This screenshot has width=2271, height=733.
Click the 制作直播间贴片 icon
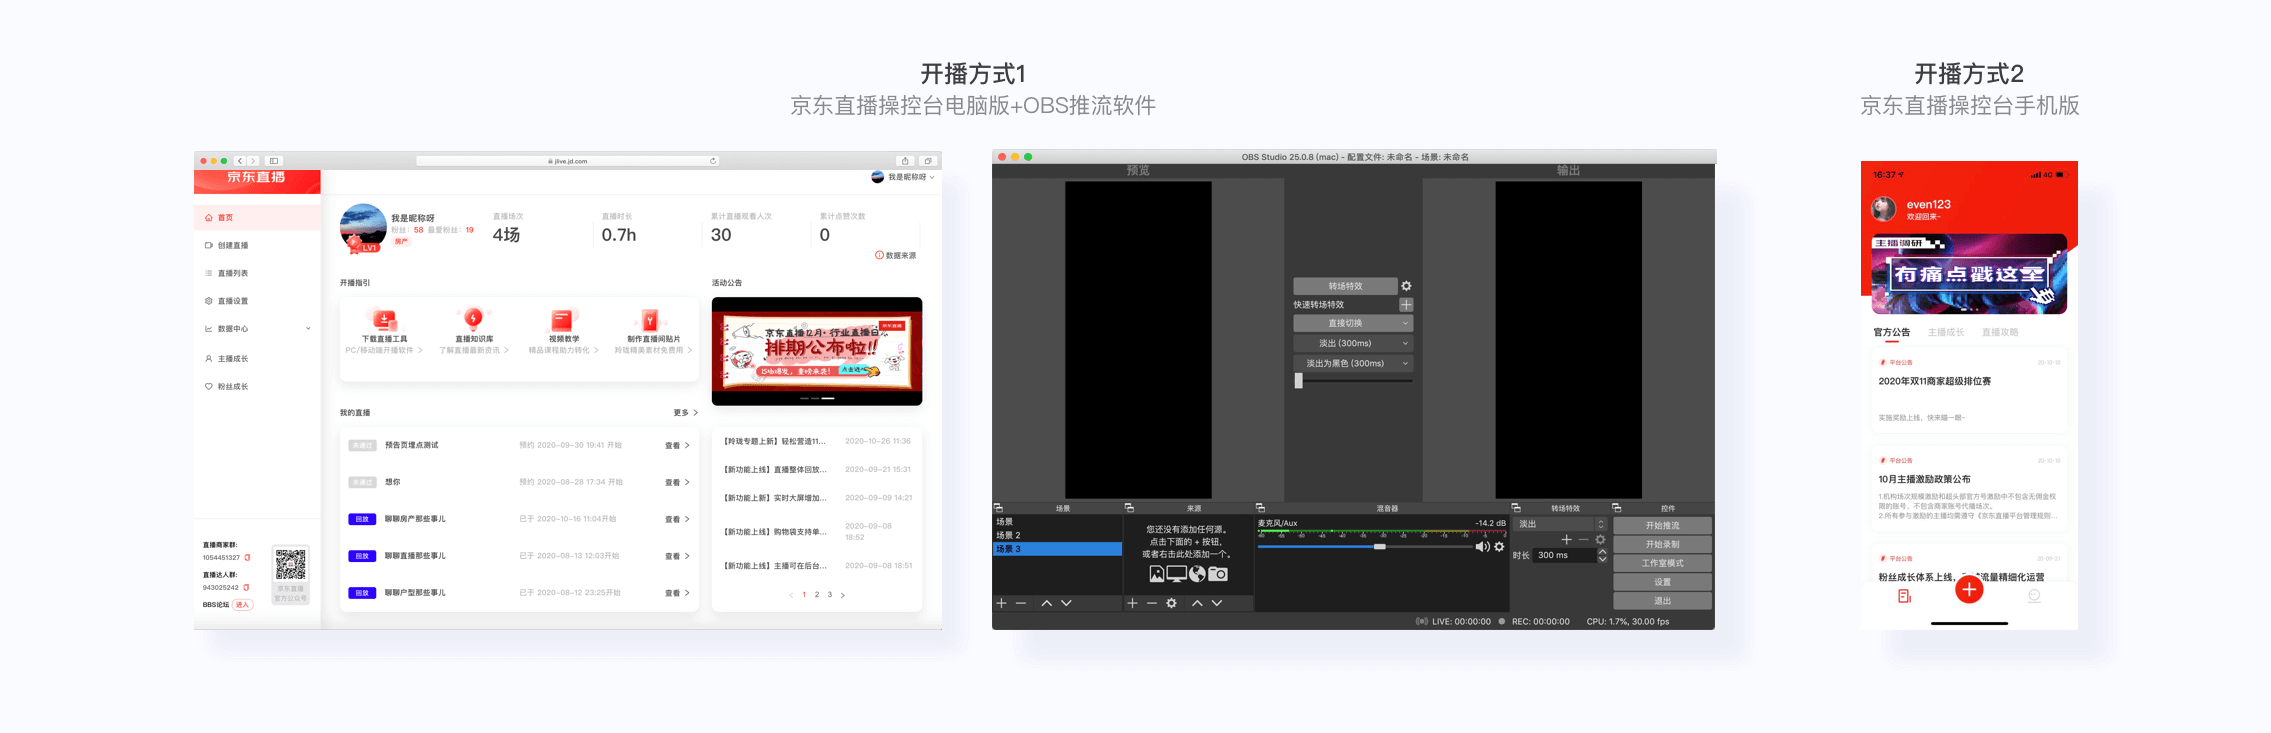click(650, 319)
